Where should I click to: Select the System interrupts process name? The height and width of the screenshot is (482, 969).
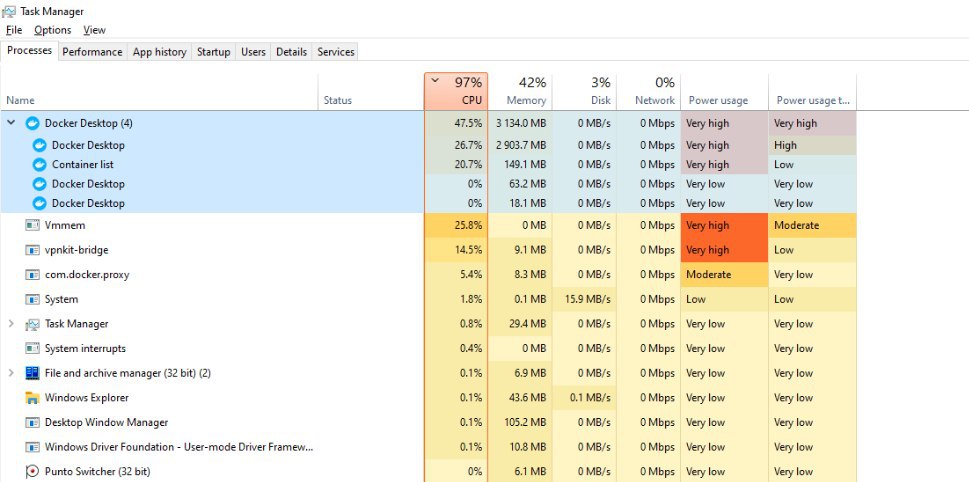click(85, 349)
